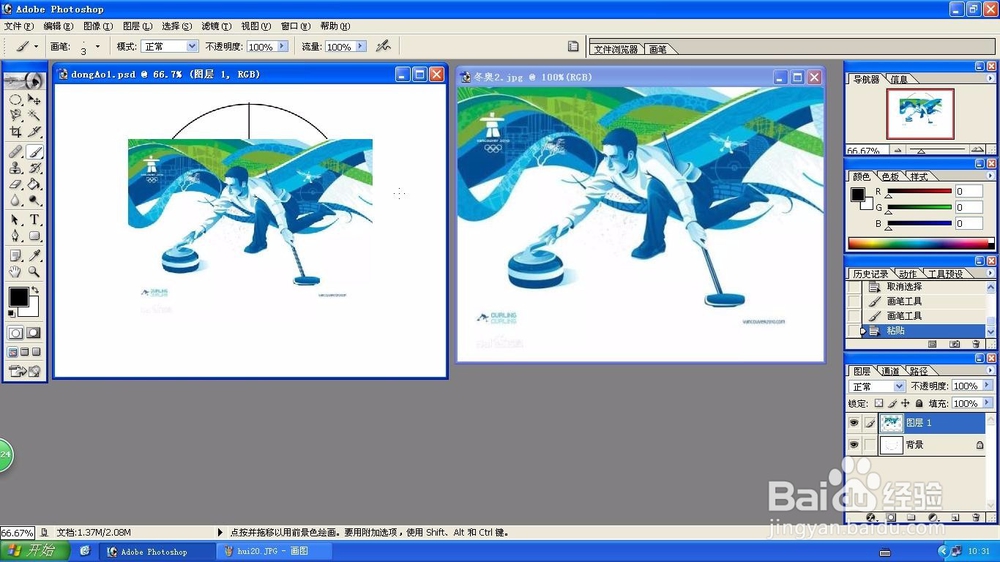Screen dimensions: 1000x562
Task: Select the Magic Wand tool
Action: (x=34, y=115)
